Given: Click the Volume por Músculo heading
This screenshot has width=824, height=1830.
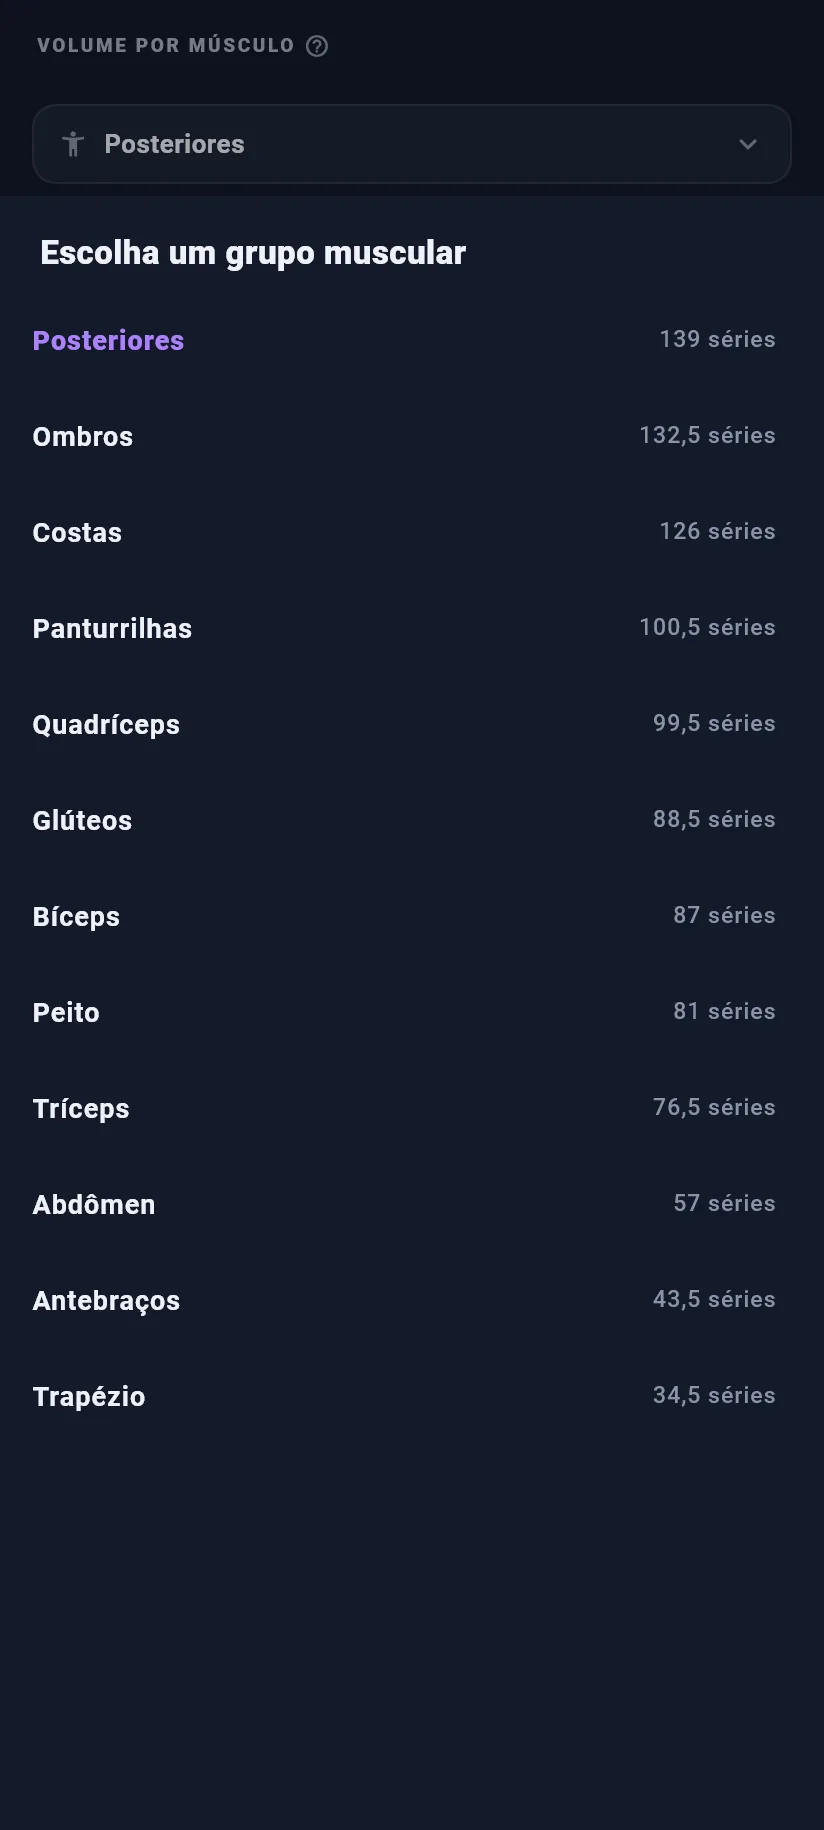Looking at the screenshot, I should click(166, 46).
